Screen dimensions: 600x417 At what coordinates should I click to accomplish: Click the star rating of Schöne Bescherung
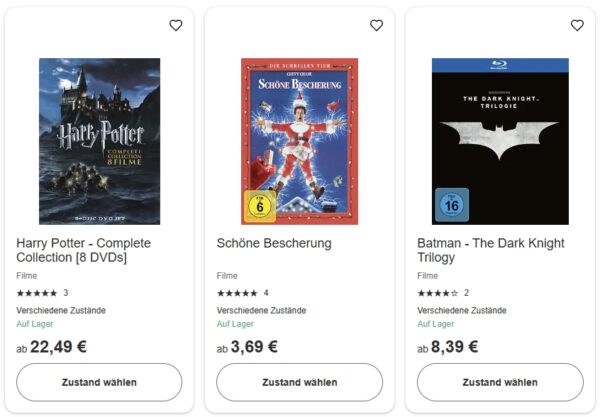pos(237,293)
